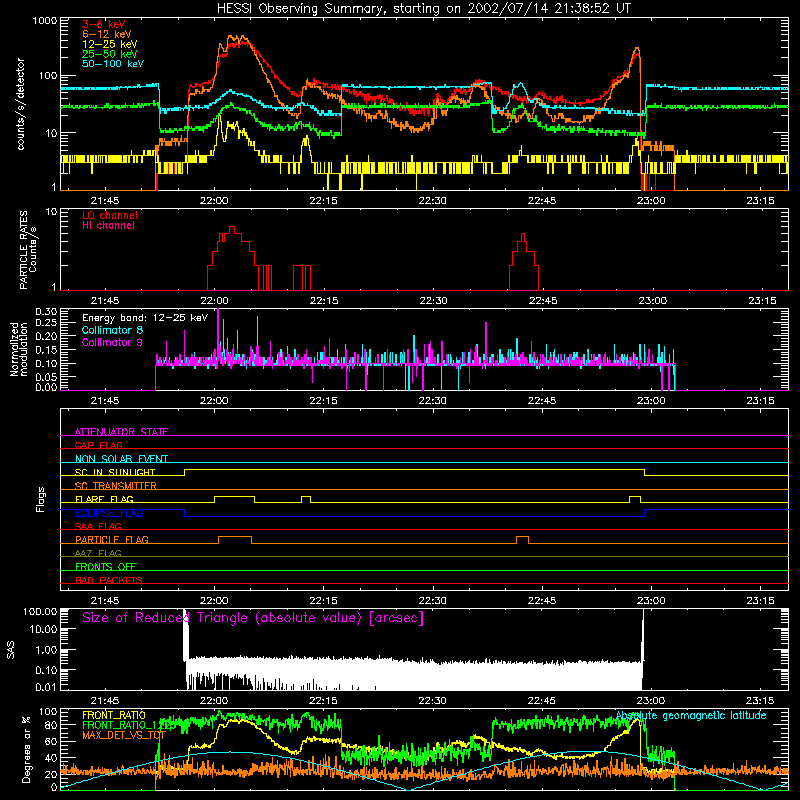
Task: Select the yellow FRONT_RATIO legend label
Action: (114, 715)
